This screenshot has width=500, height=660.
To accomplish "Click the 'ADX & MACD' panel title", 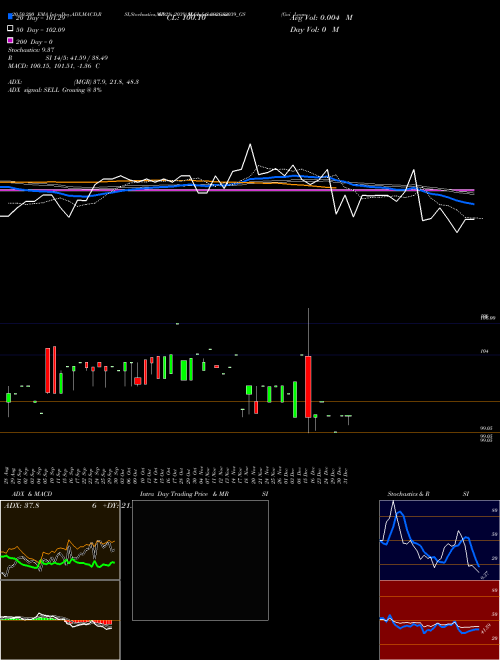I will pyautogui.click(x=32, y=494).
